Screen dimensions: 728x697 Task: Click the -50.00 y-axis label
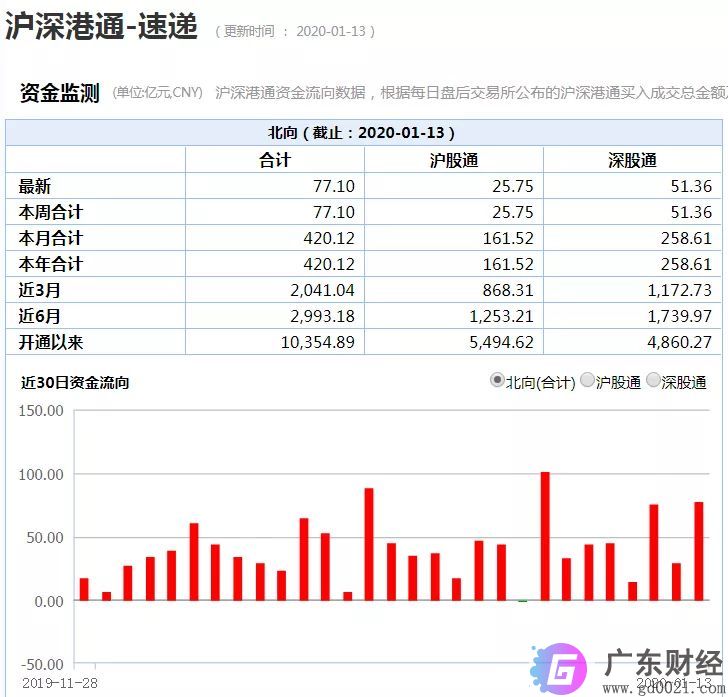coord(42,664)
